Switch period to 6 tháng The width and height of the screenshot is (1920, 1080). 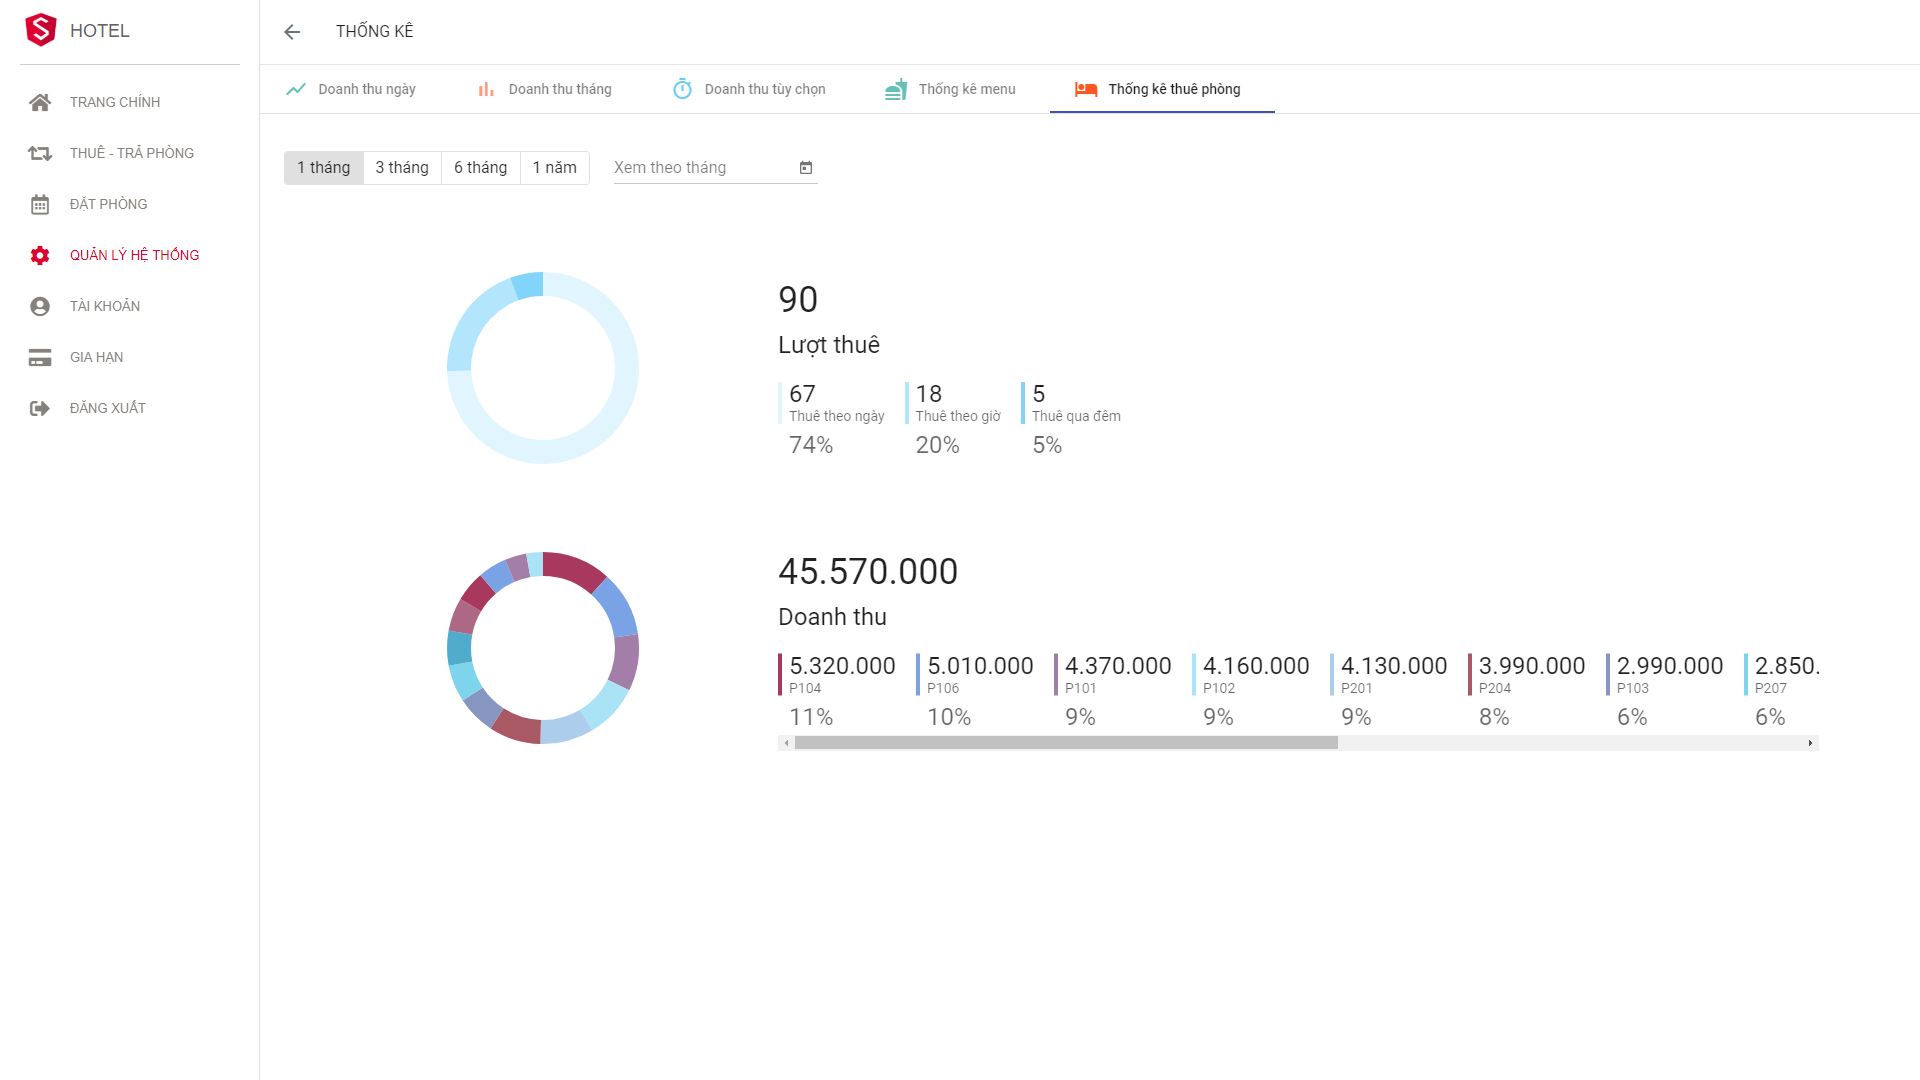(x=480, y=168)
